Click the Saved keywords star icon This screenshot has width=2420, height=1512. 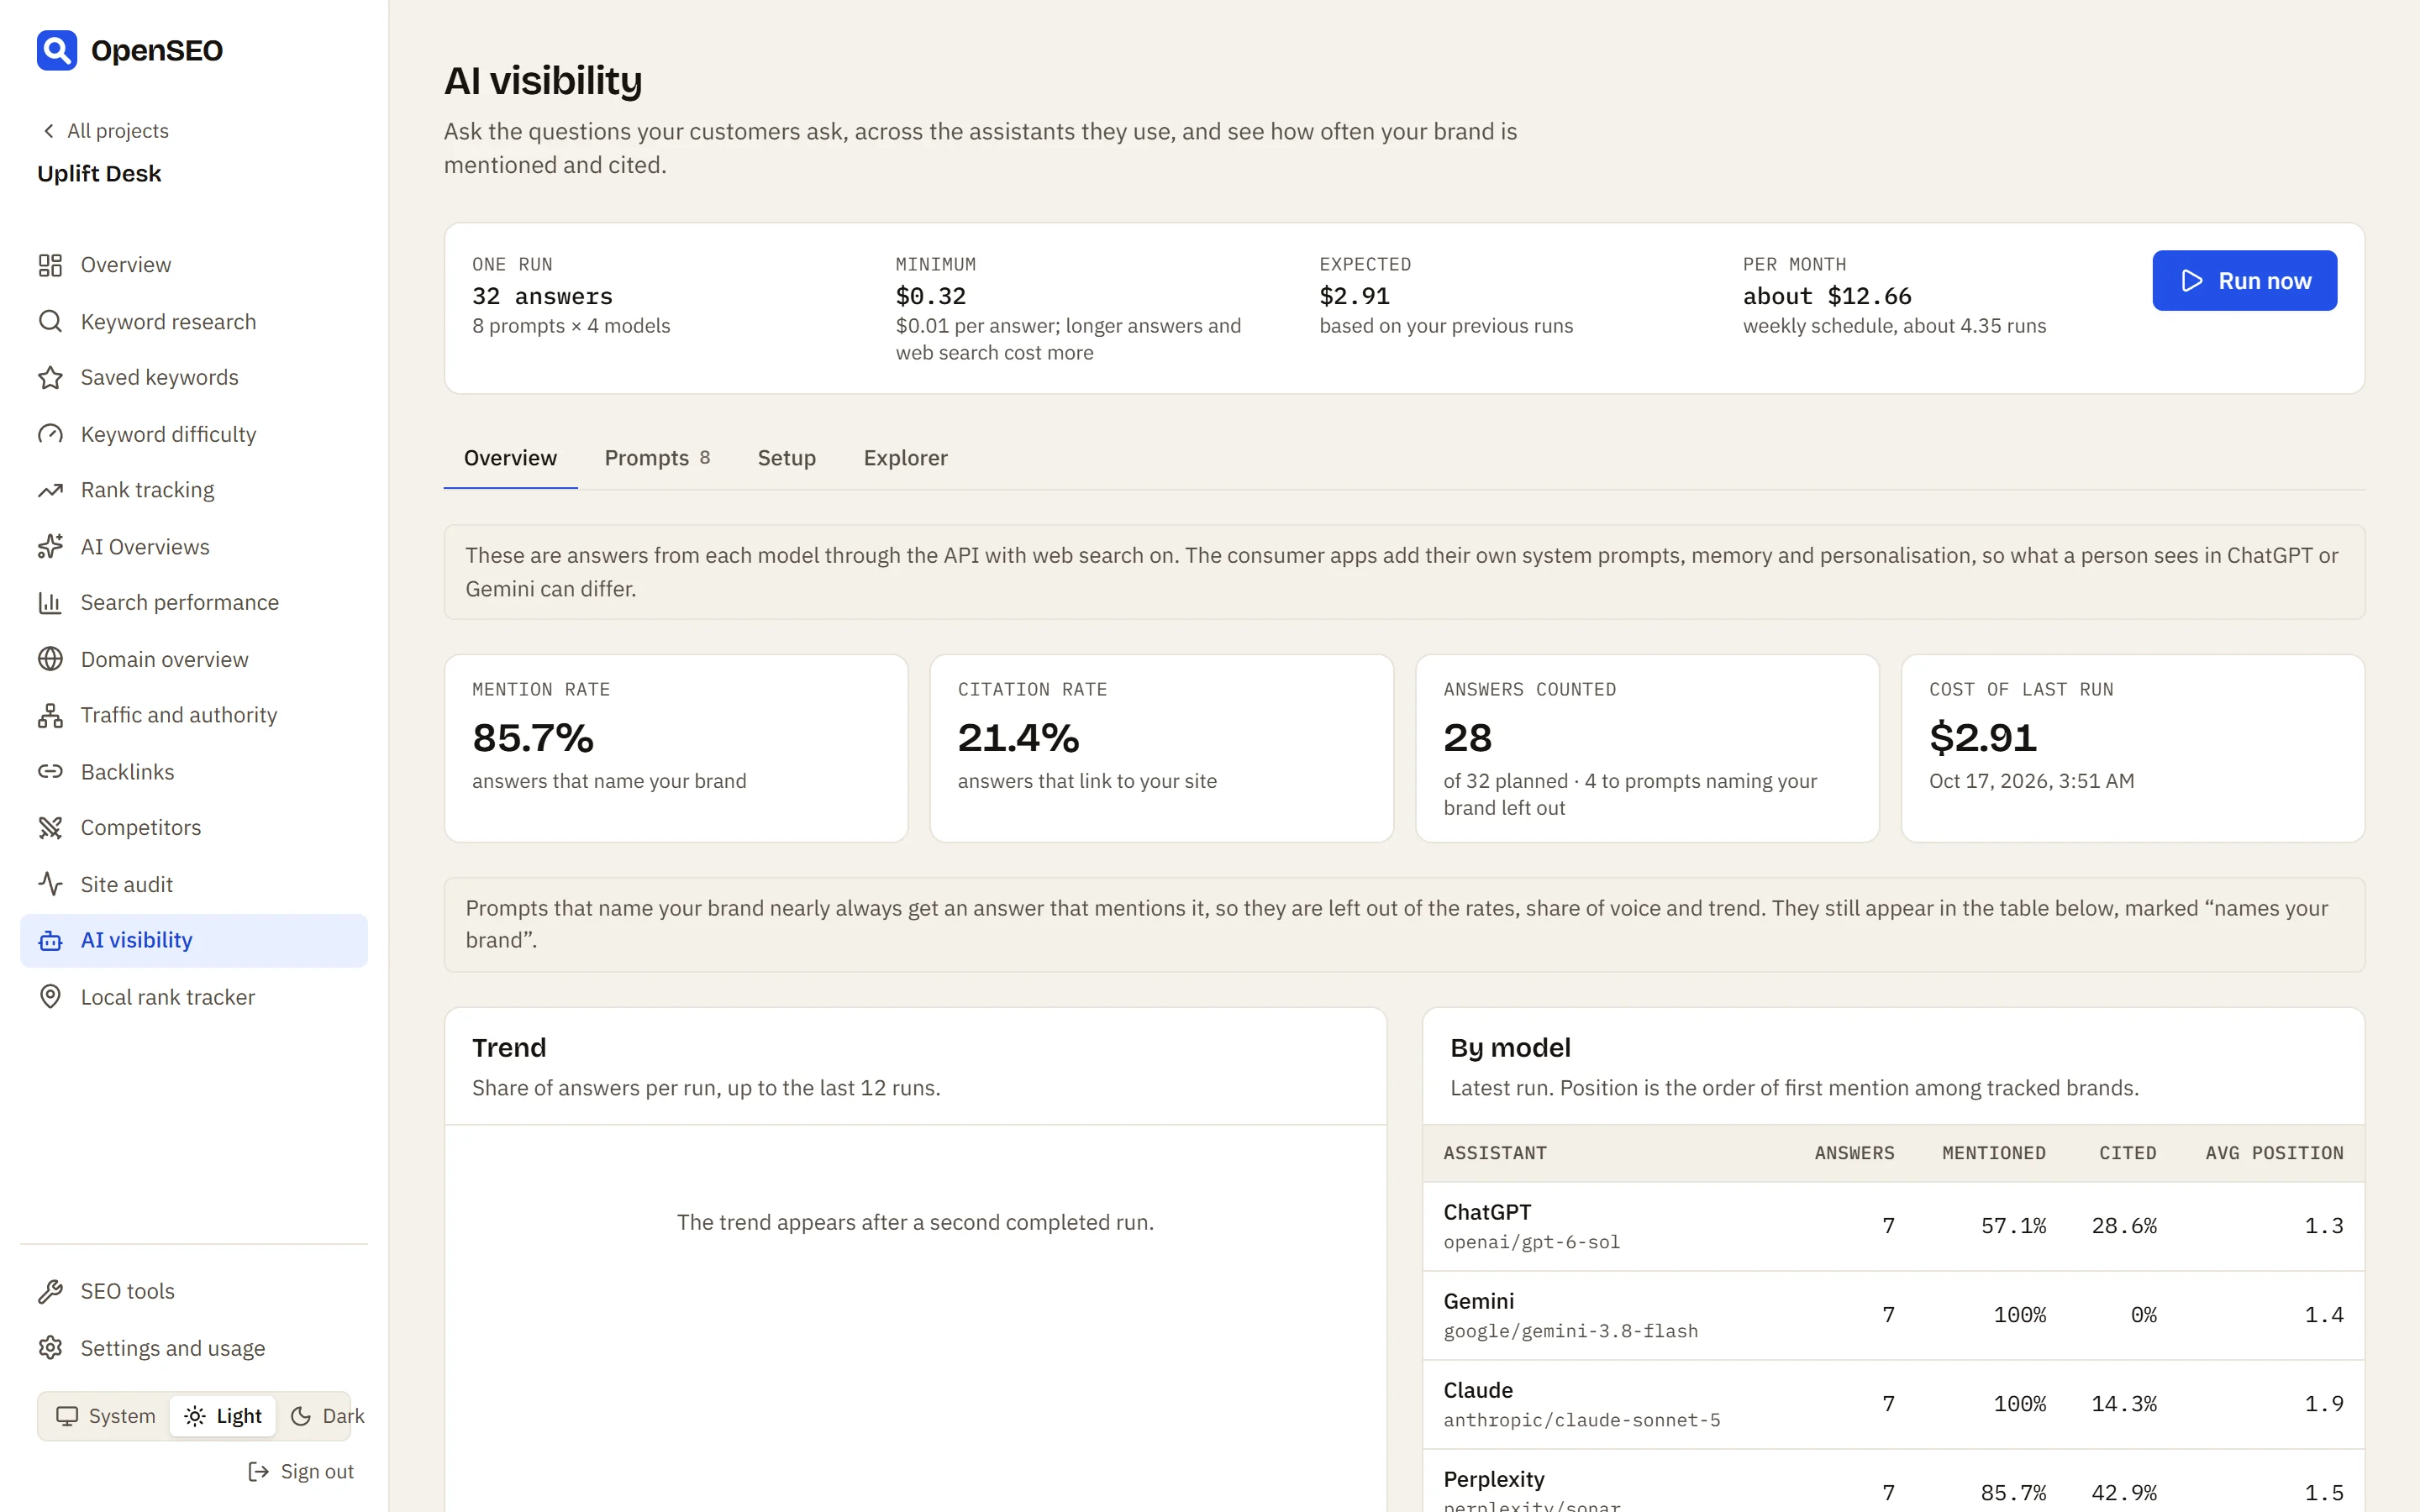point(50,377)
